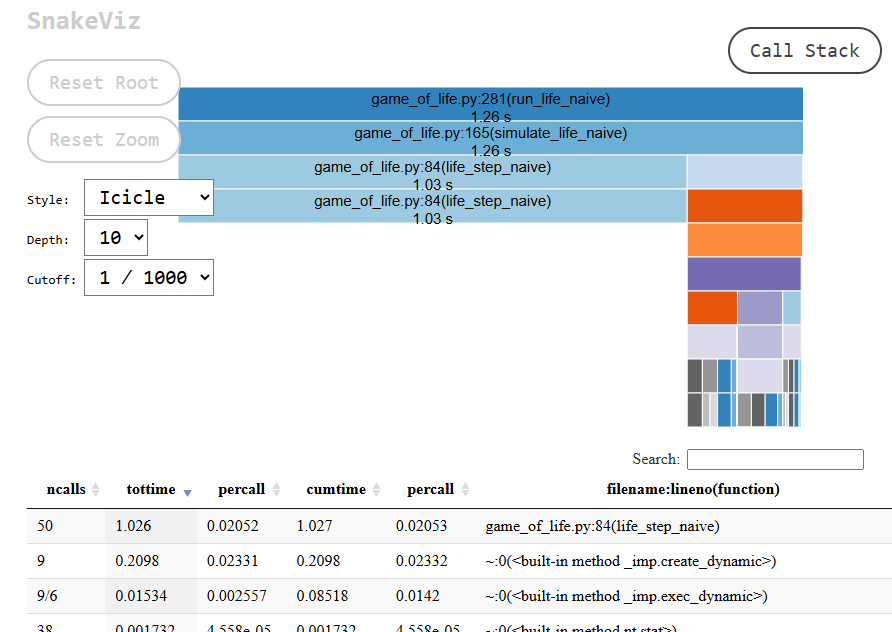892x632 pixels.
Task: Click the _imp.exec_dynamic row function name
Action: (626, 596)
